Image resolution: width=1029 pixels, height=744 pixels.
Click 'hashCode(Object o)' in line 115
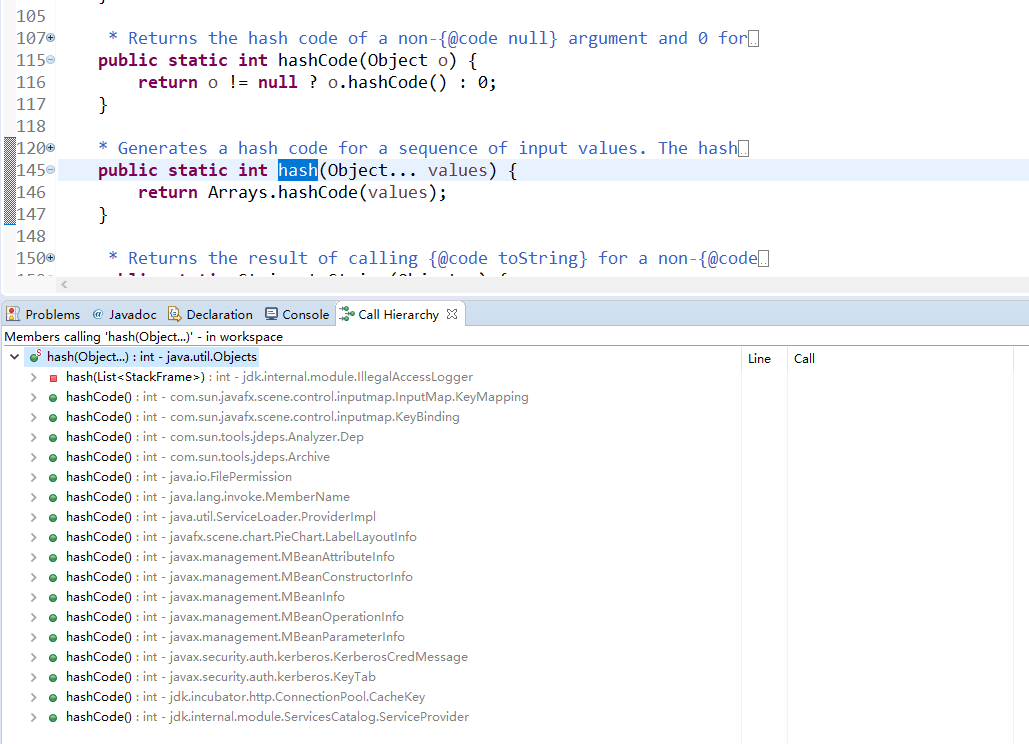368,60
